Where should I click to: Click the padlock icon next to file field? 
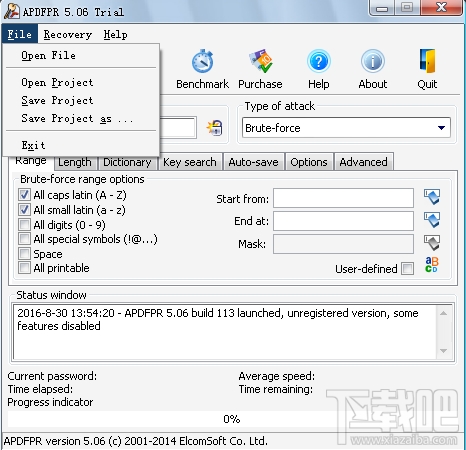pos(214,128)
